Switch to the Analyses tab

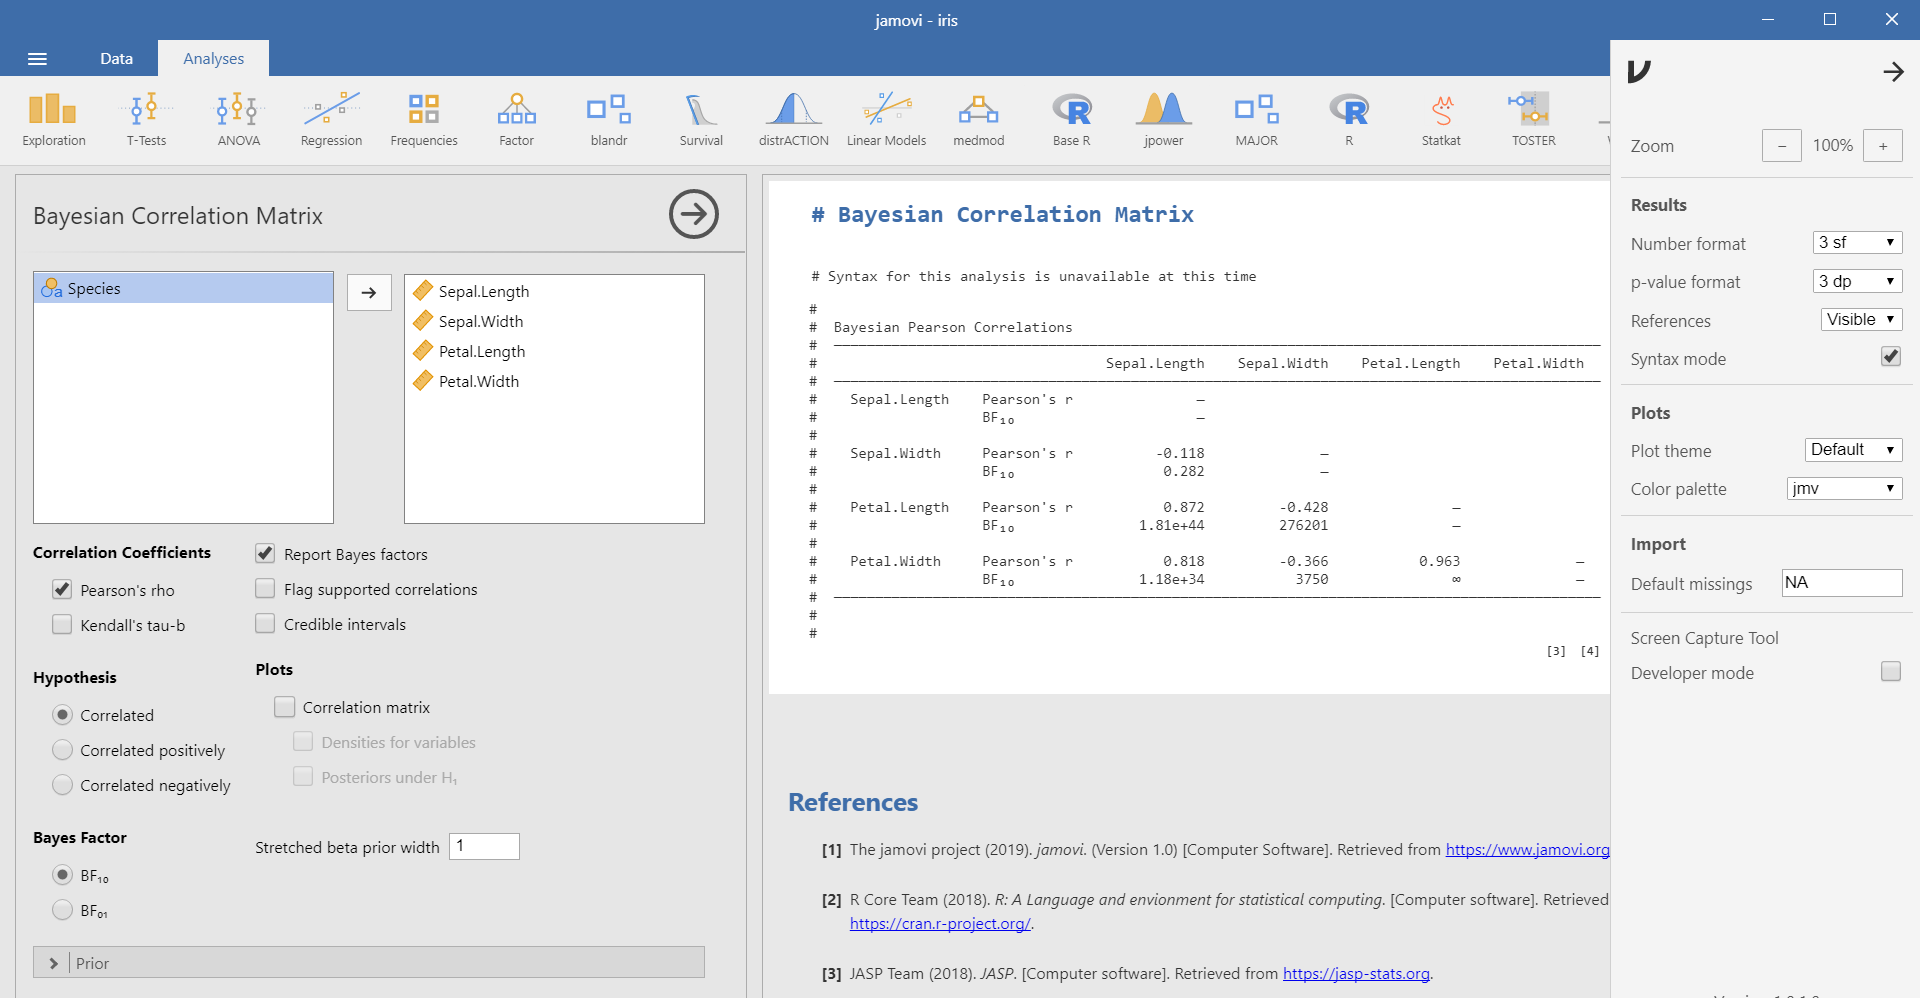[x=213, y=59]
